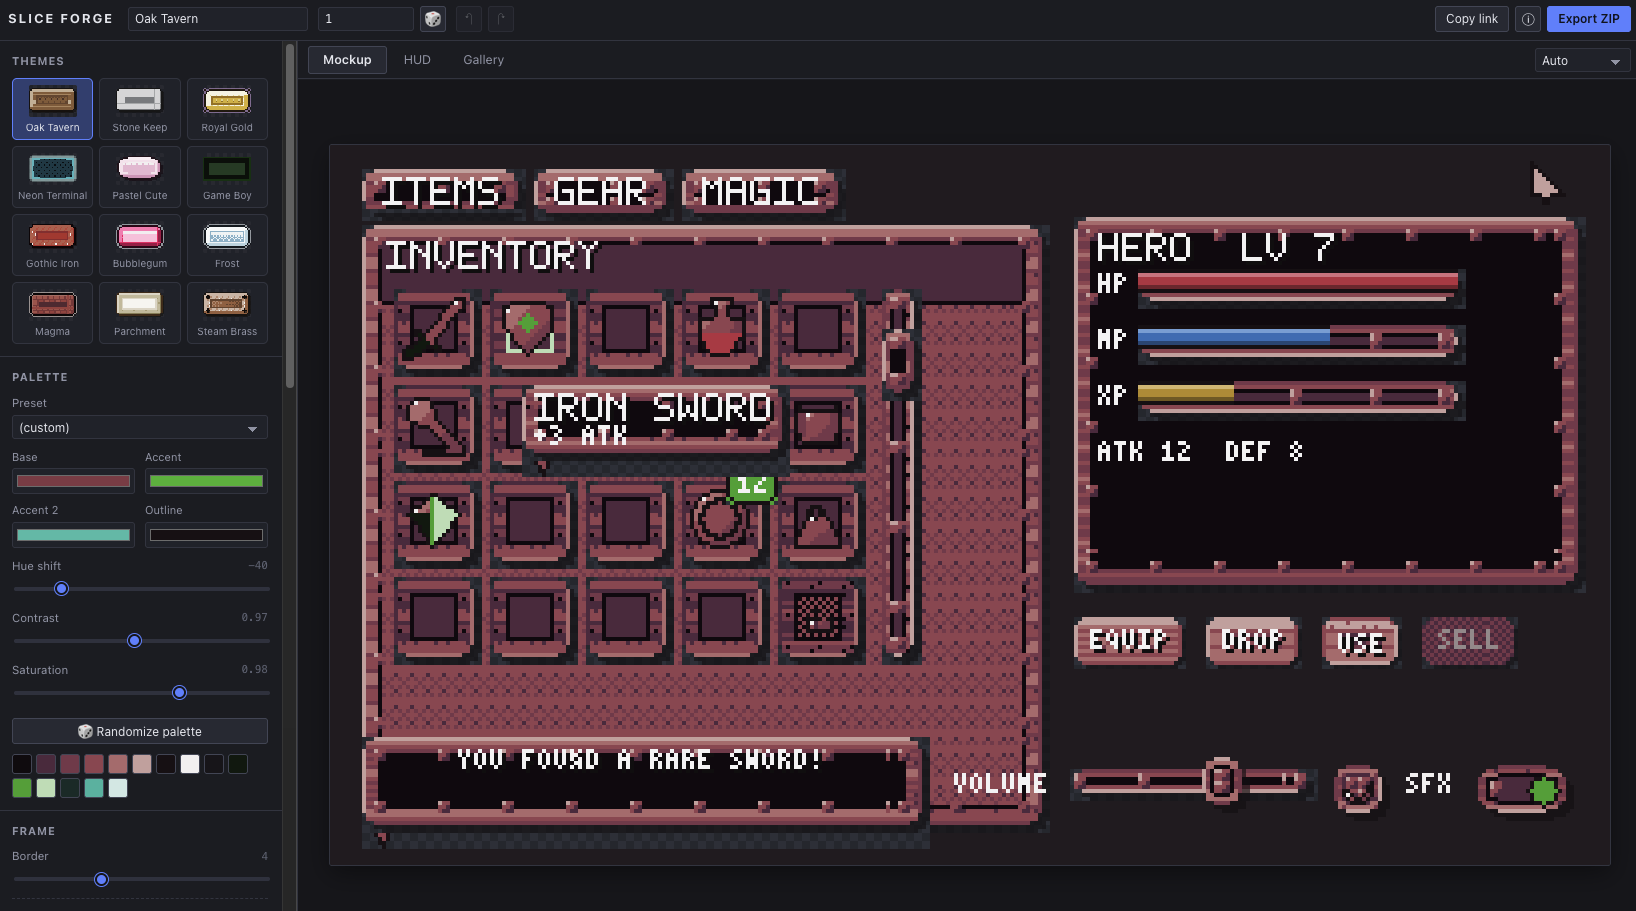Click the redo arrow icon
1636x911 pixels.
point(501,19)
